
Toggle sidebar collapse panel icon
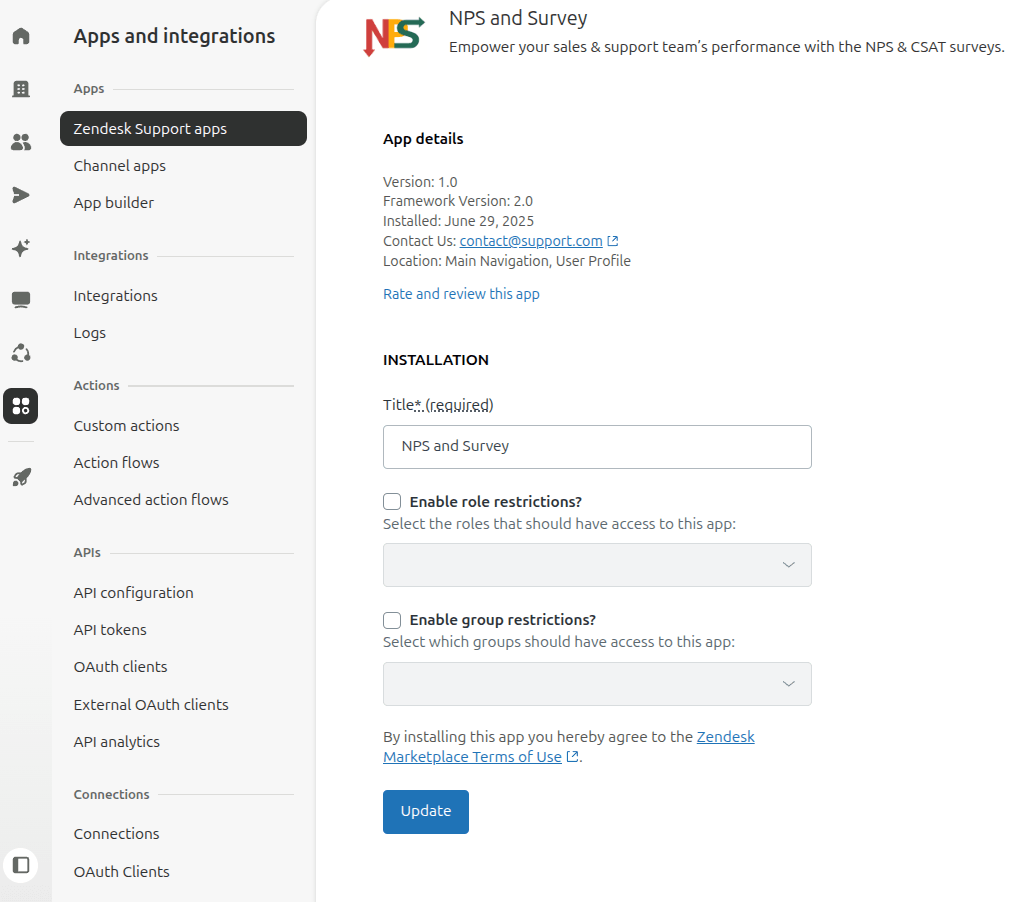[21, 865]
